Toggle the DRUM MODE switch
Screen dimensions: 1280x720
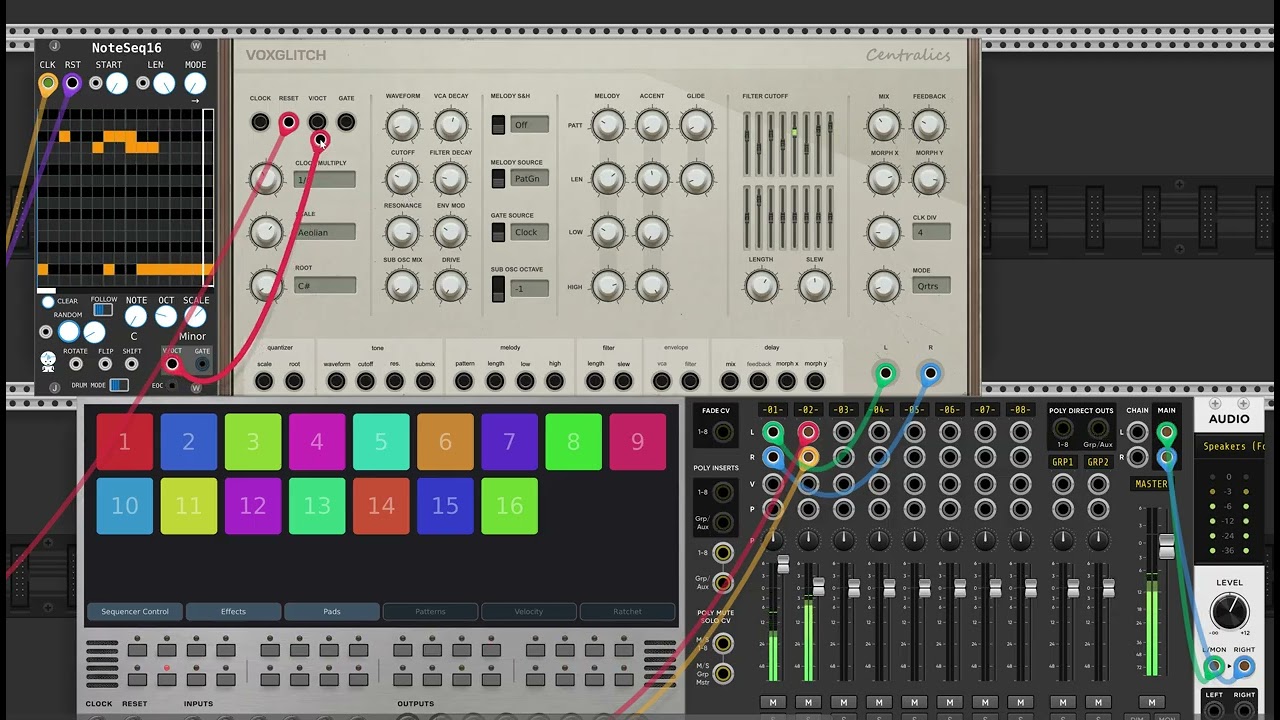pos(119,385)
